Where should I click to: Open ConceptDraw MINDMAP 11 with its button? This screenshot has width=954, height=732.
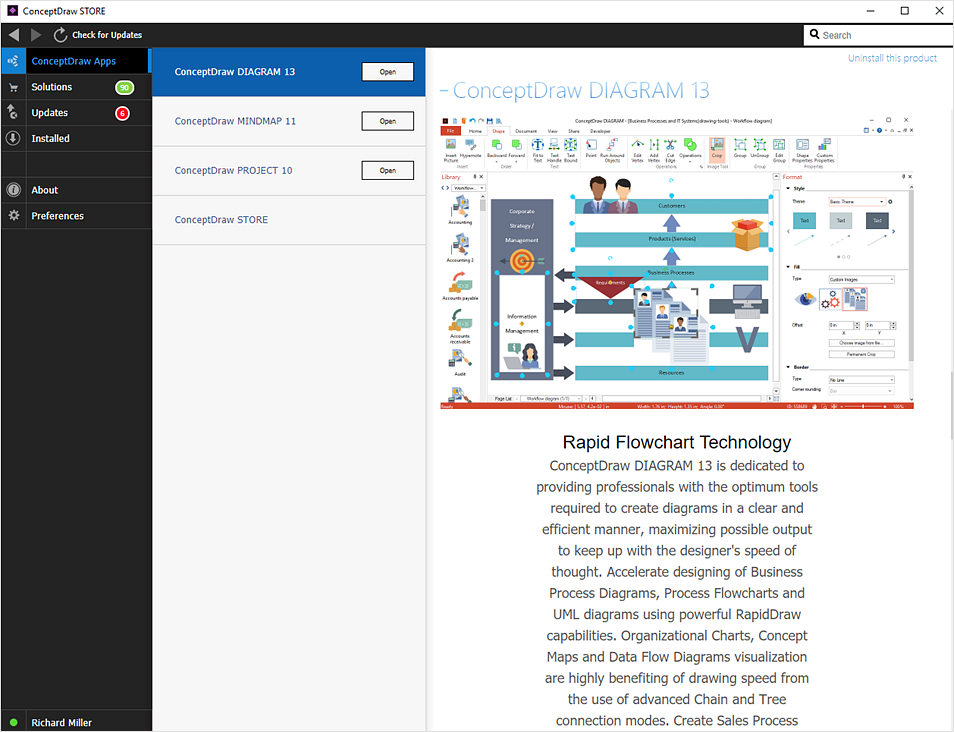(388, 121)
